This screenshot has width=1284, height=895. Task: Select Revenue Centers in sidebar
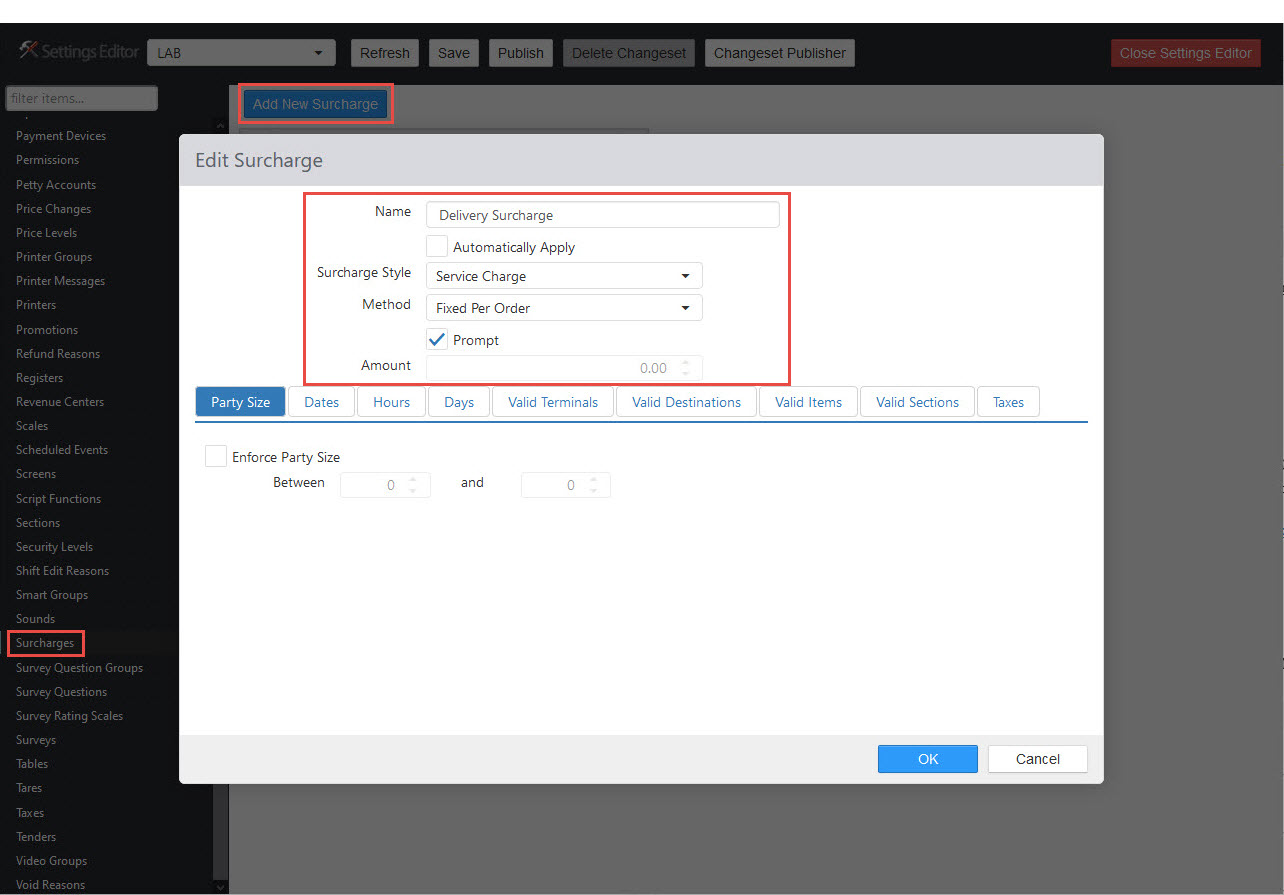coord(60,402)
